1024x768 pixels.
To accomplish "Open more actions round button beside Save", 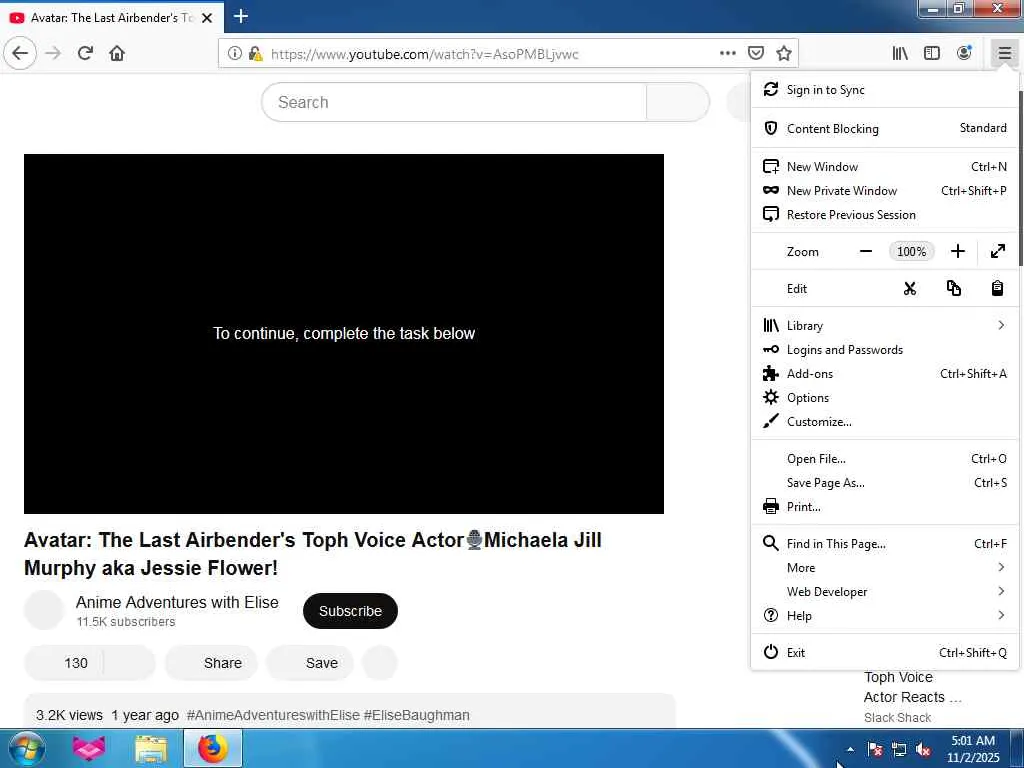I will tap(379, 663).
